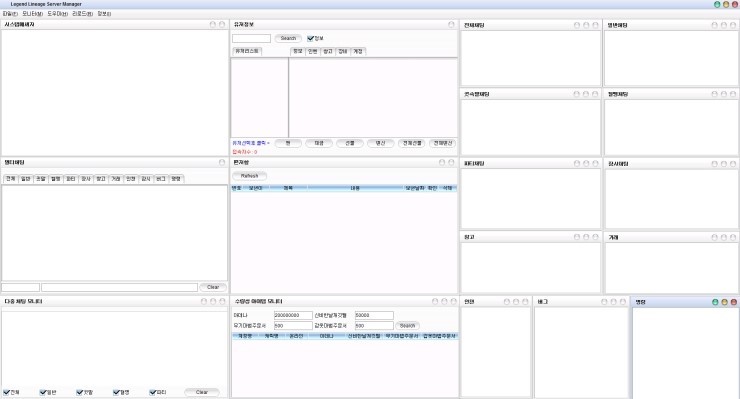
Task: Toggle 전체 checkbox in 다중 채팅 모니터
Action: pos(7,392)
